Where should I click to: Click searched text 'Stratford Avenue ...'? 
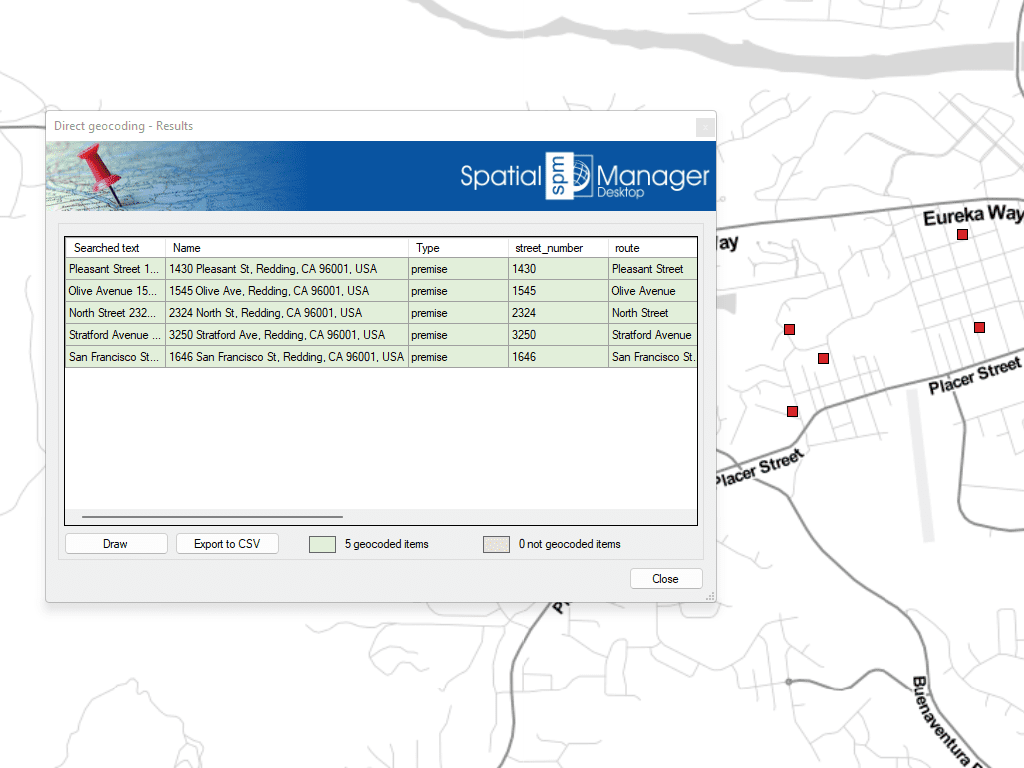pyautogui.click(x=116, y=335)
